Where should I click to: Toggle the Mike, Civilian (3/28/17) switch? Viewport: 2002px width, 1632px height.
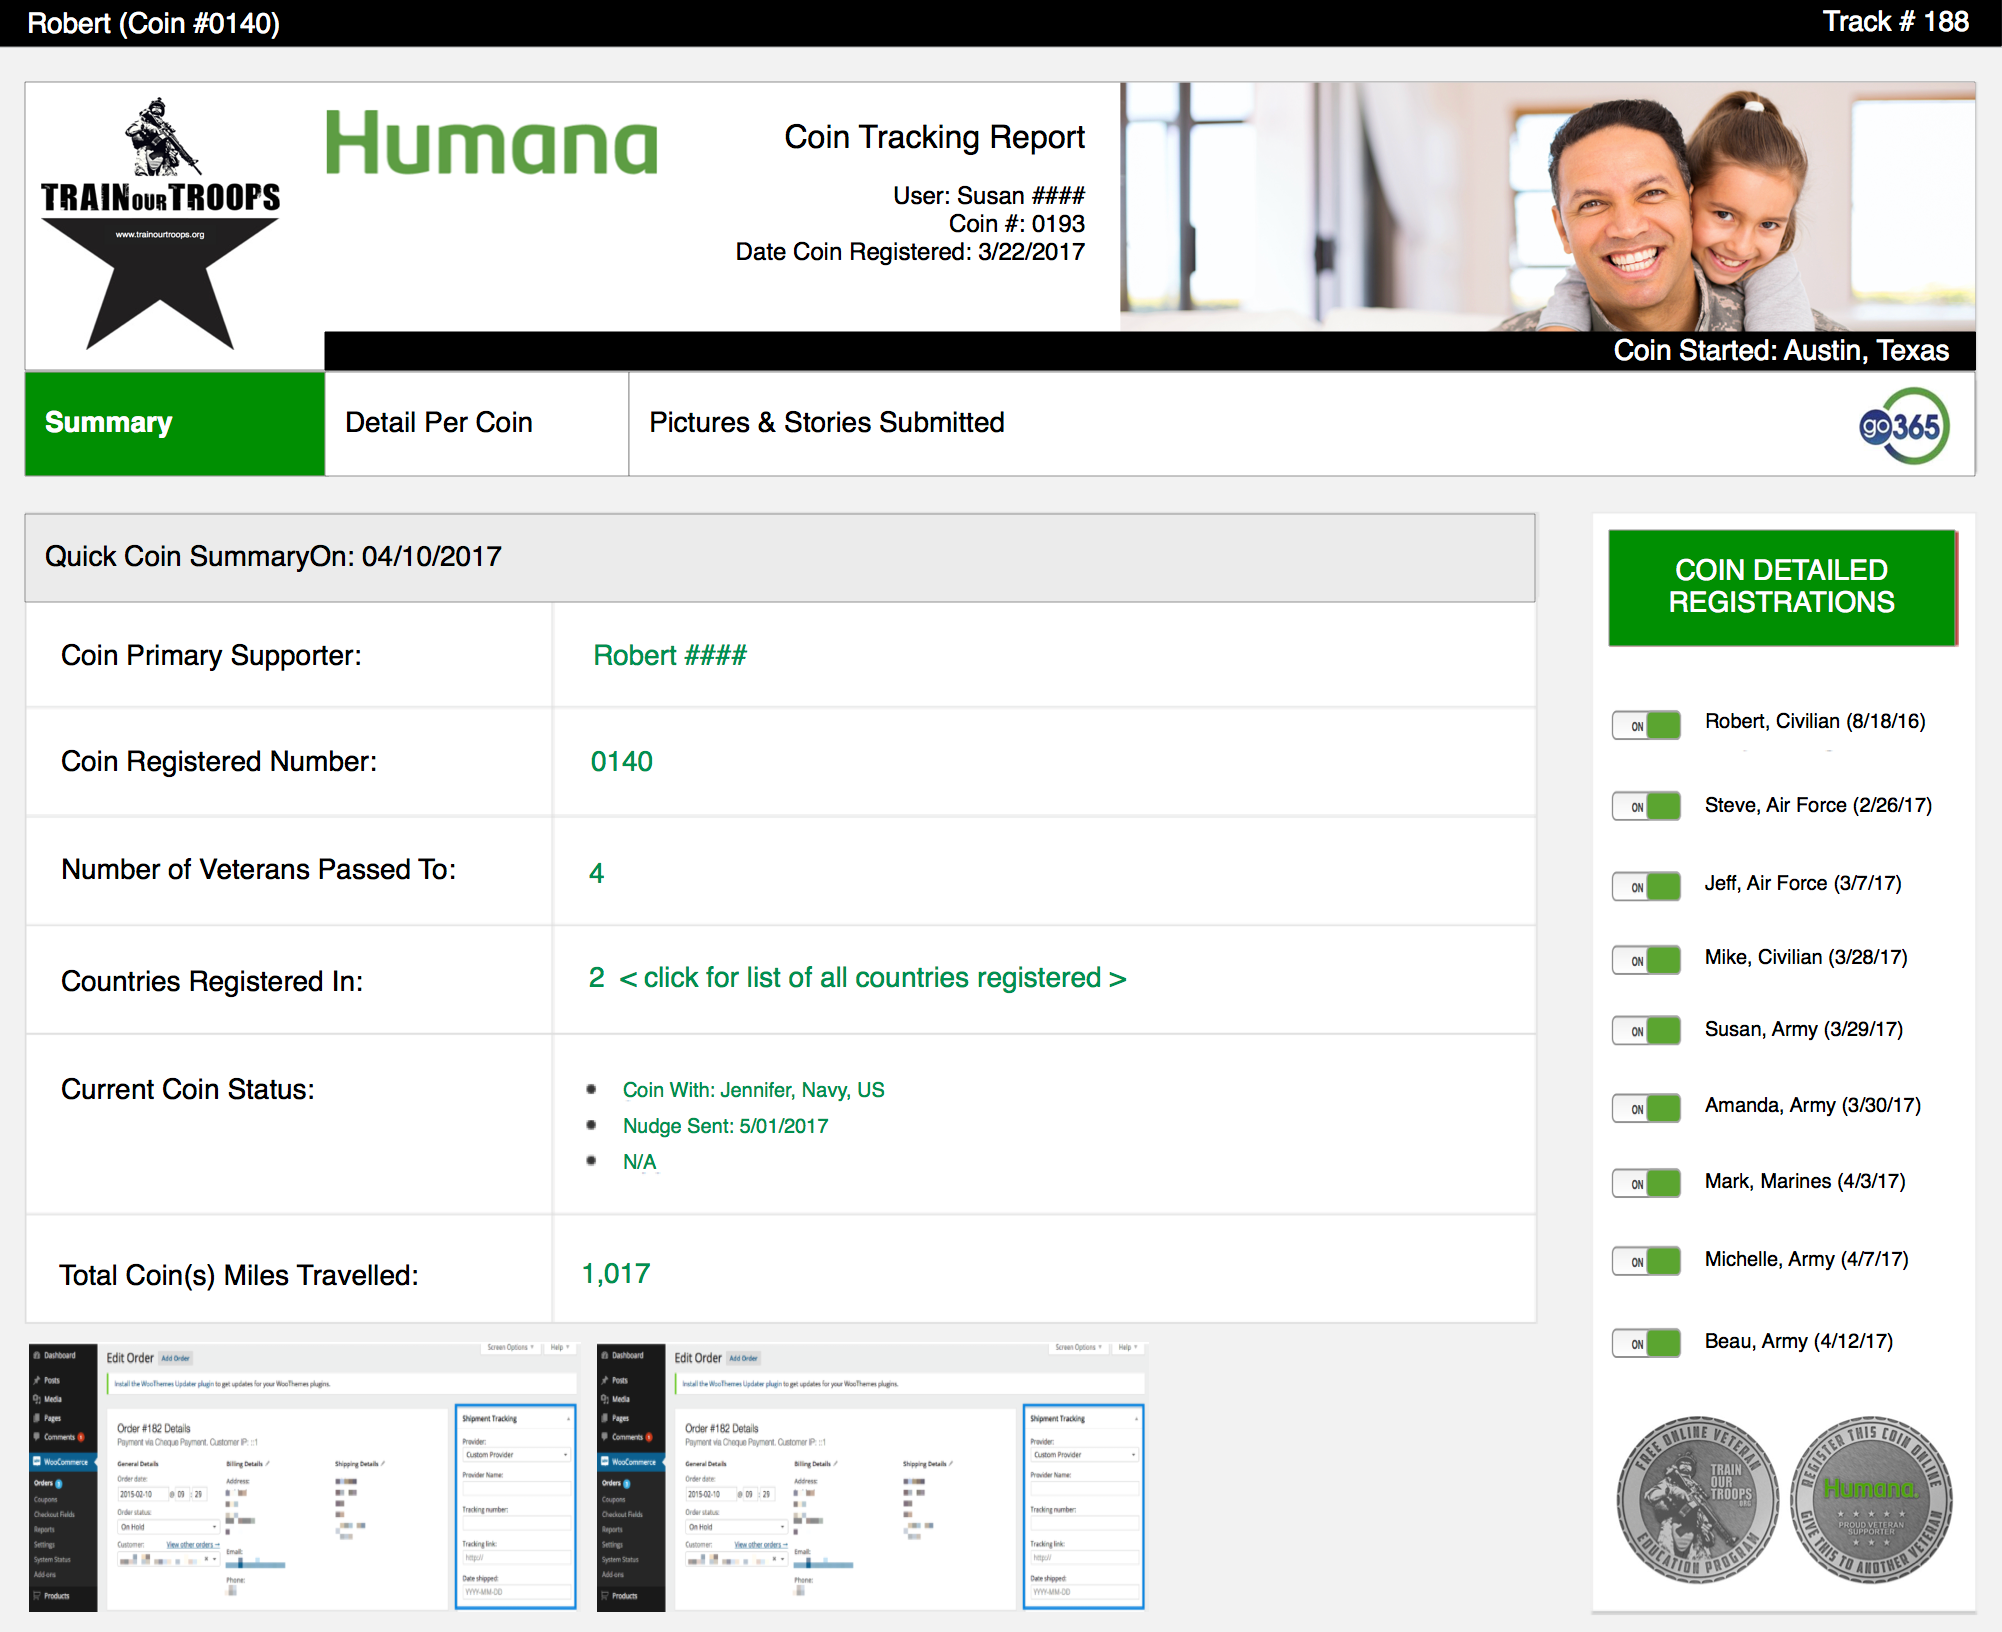click(x=1646, y=960)
